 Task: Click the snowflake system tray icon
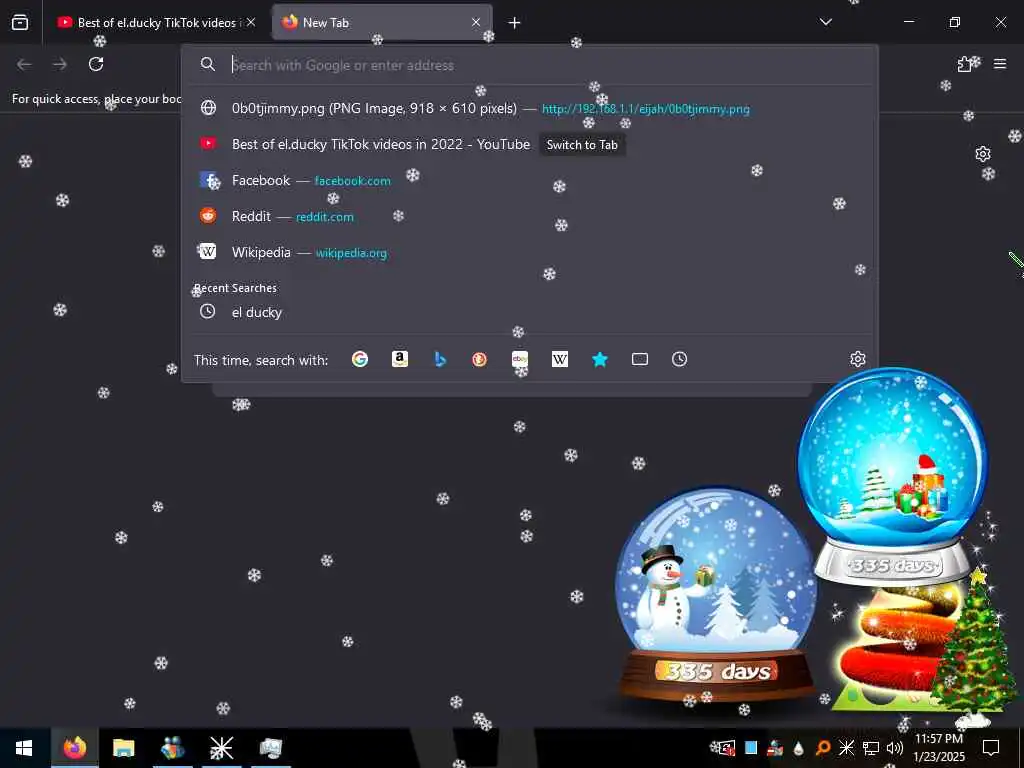pyautogui.click(x=846, y=748)
